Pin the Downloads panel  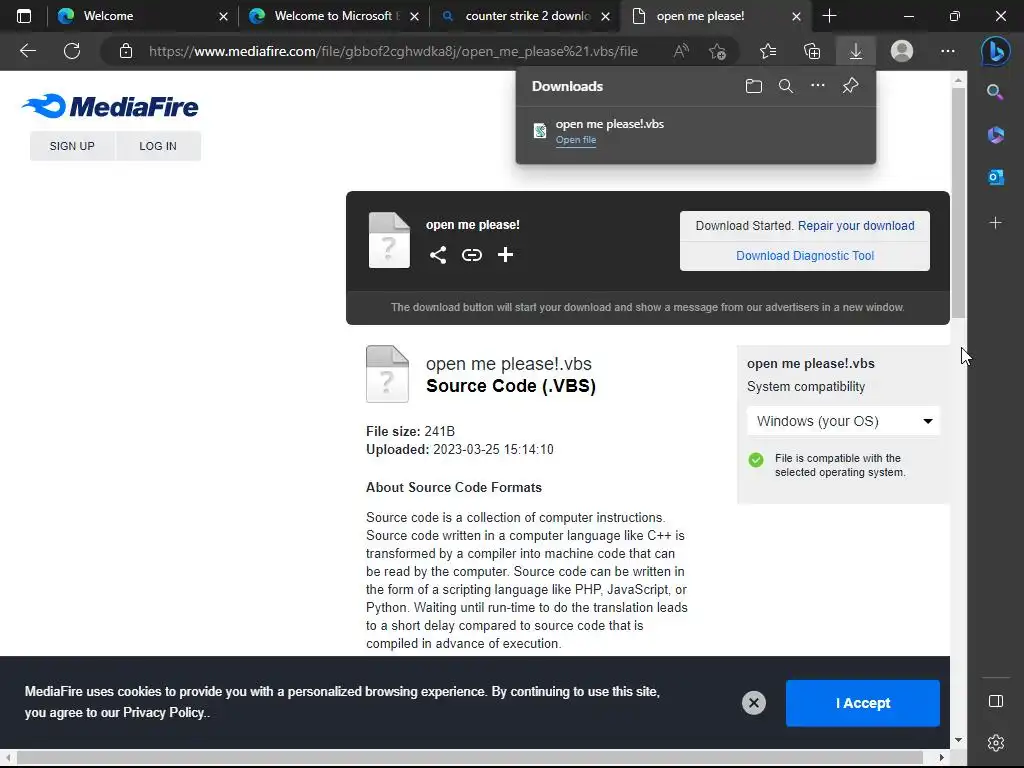tap(850, 86)
